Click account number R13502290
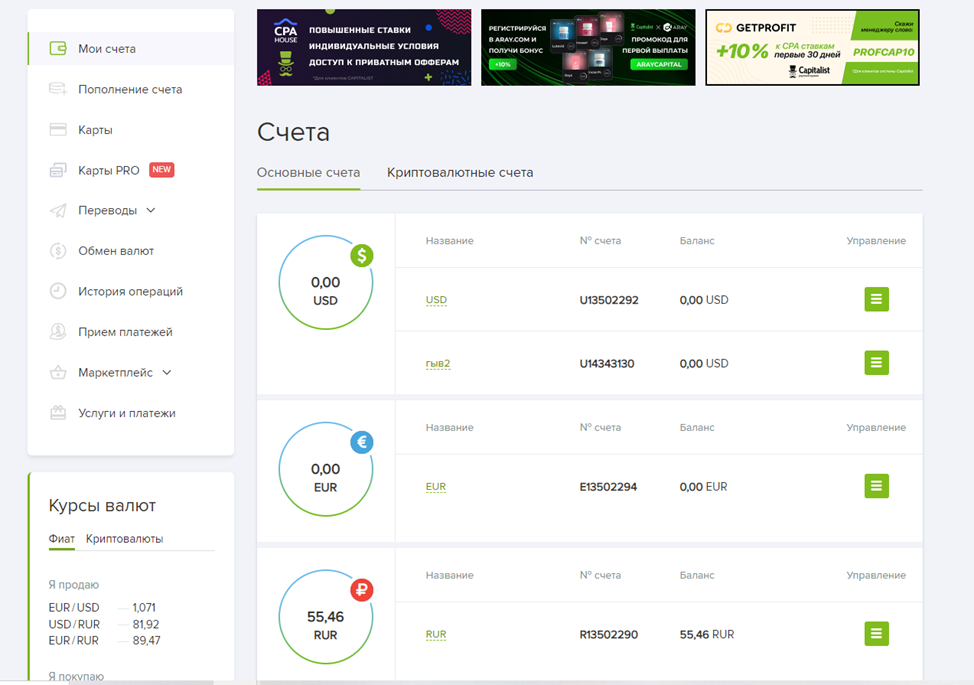 (608, 635)
